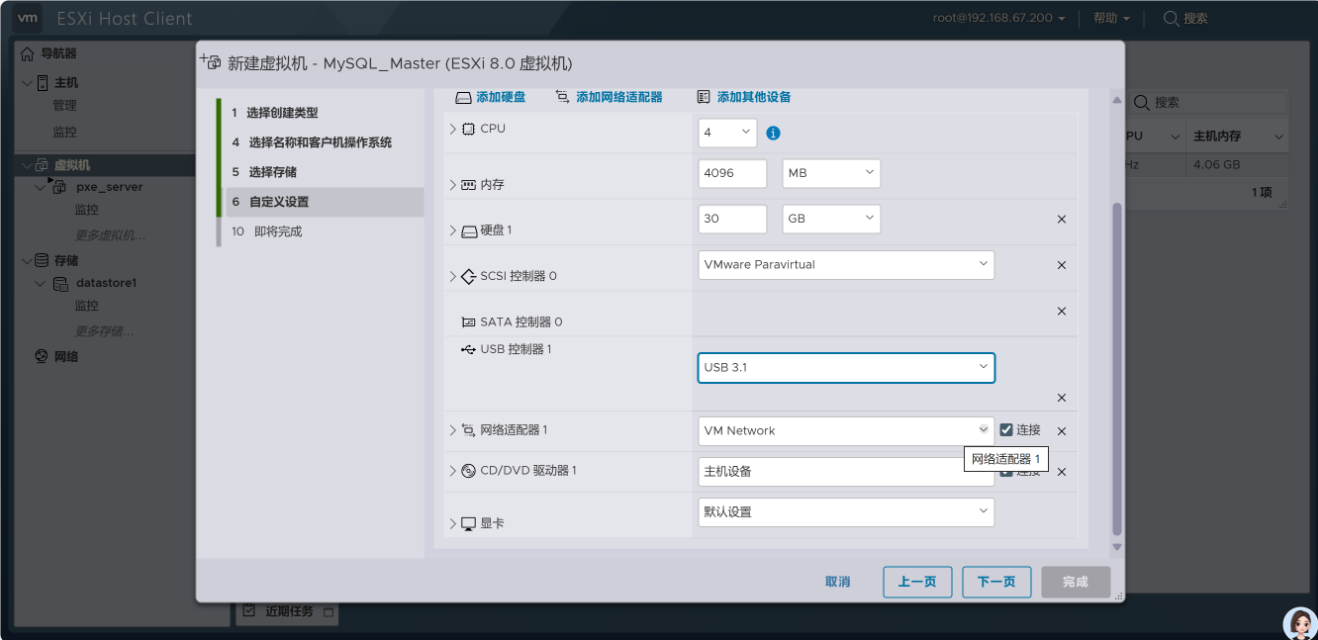Image resolution: width=1318 pixels, height=640 pixels.
Task: Click the 主机内存 column header
Action: (x=1237, y=136)
